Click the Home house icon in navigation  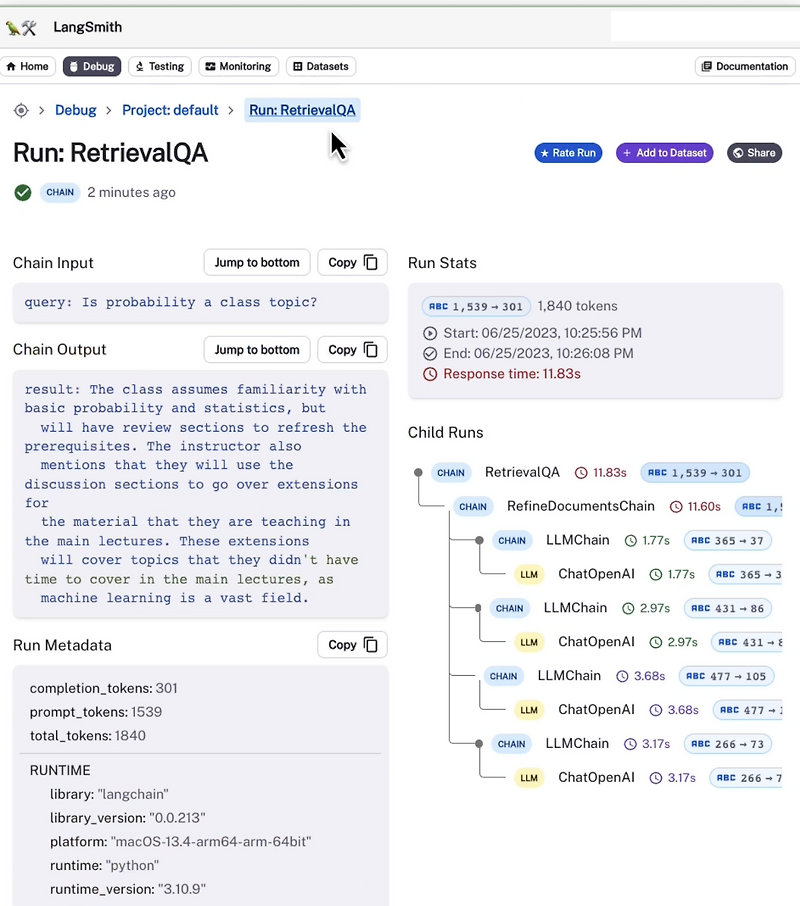tap(12, 66)
